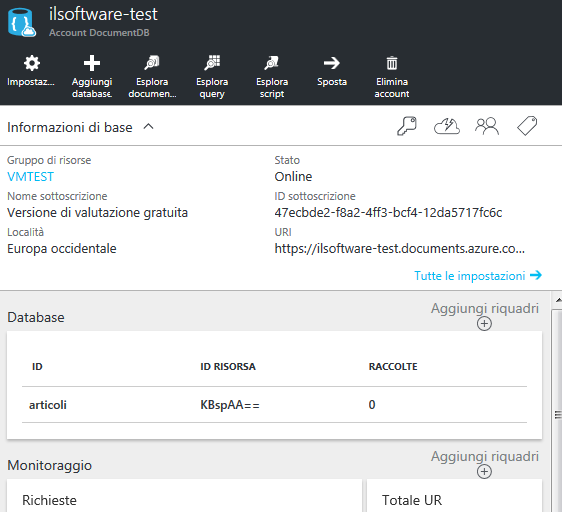Click Elimina account trash icon
Image resolution: width=562 pixels, height=512 pixels.
(x=392, y=63)
